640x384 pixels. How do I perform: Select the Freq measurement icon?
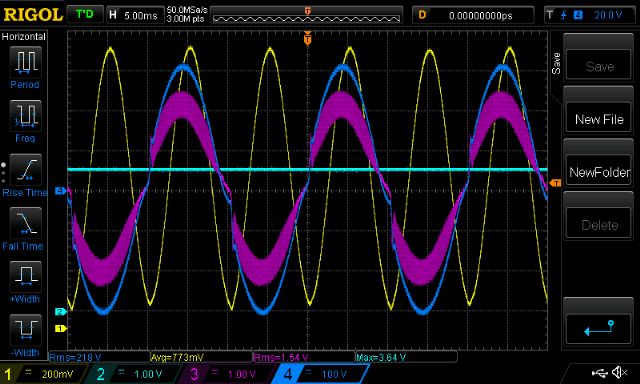tap(25, 115)
